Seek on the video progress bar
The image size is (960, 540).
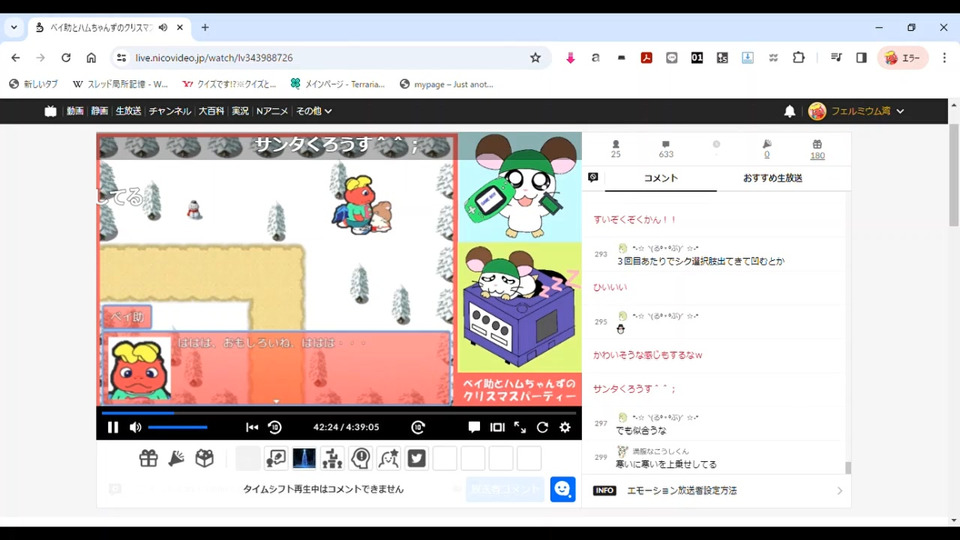339,413
